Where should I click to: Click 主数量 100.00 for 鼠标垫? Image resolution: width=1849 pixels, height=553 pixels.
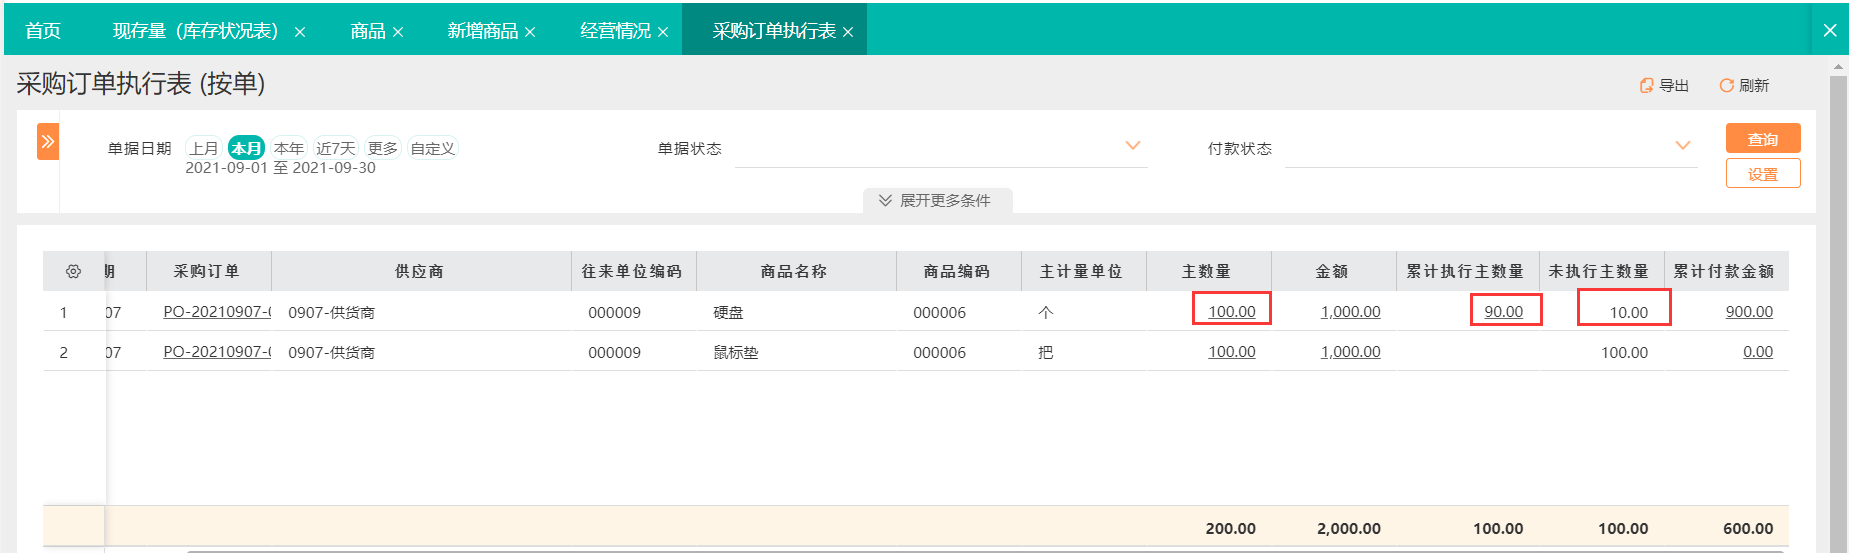pos(1232,352)
